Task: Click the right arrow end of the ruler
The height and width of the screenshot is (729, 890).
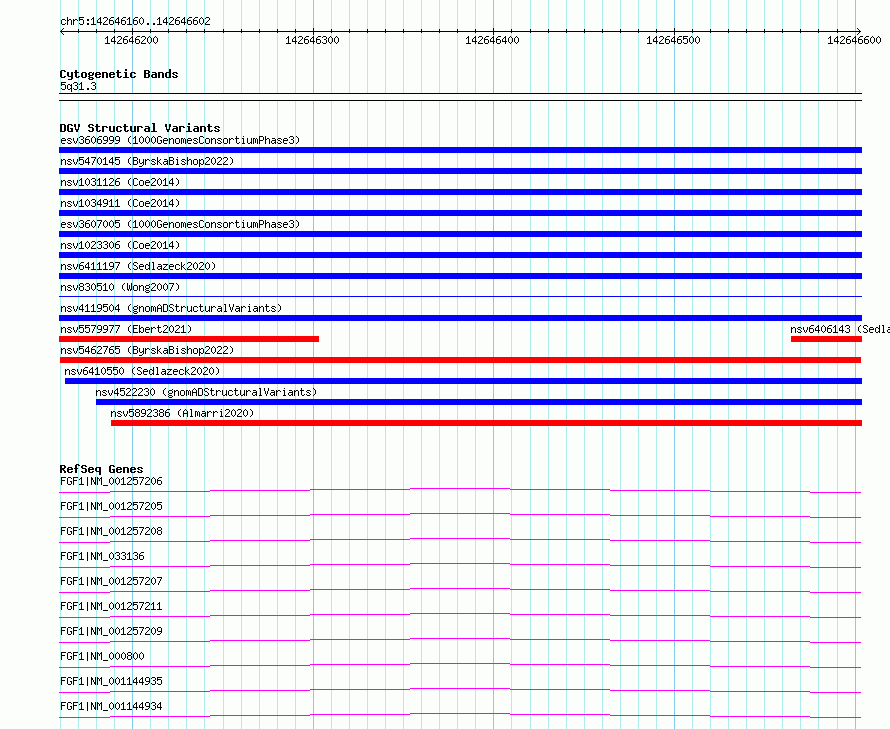Action: [859, 32]
